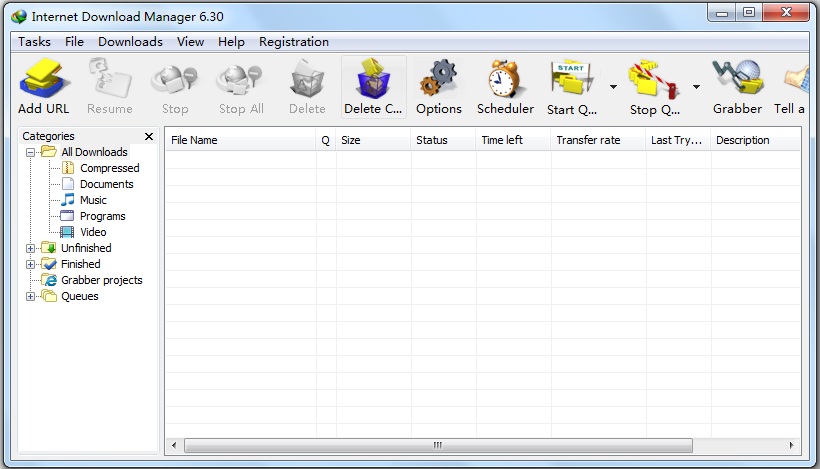Open the Downloads menu

[x=130, y=42]
